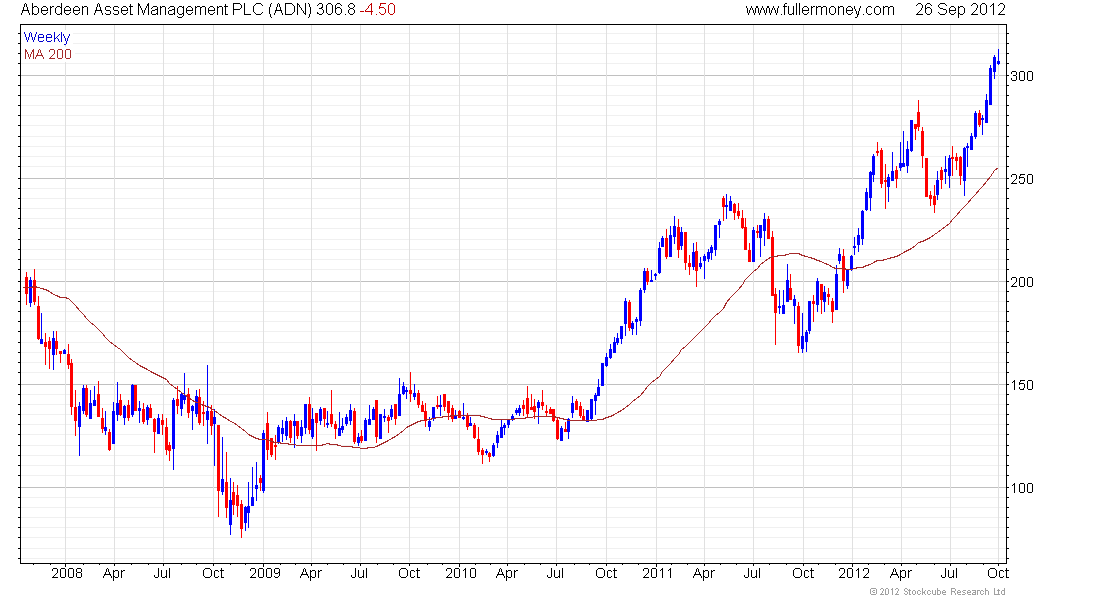Click the 'Apr' label after 2011
1100x600 pixels.
pyautogui.click(x=704, y=574)
